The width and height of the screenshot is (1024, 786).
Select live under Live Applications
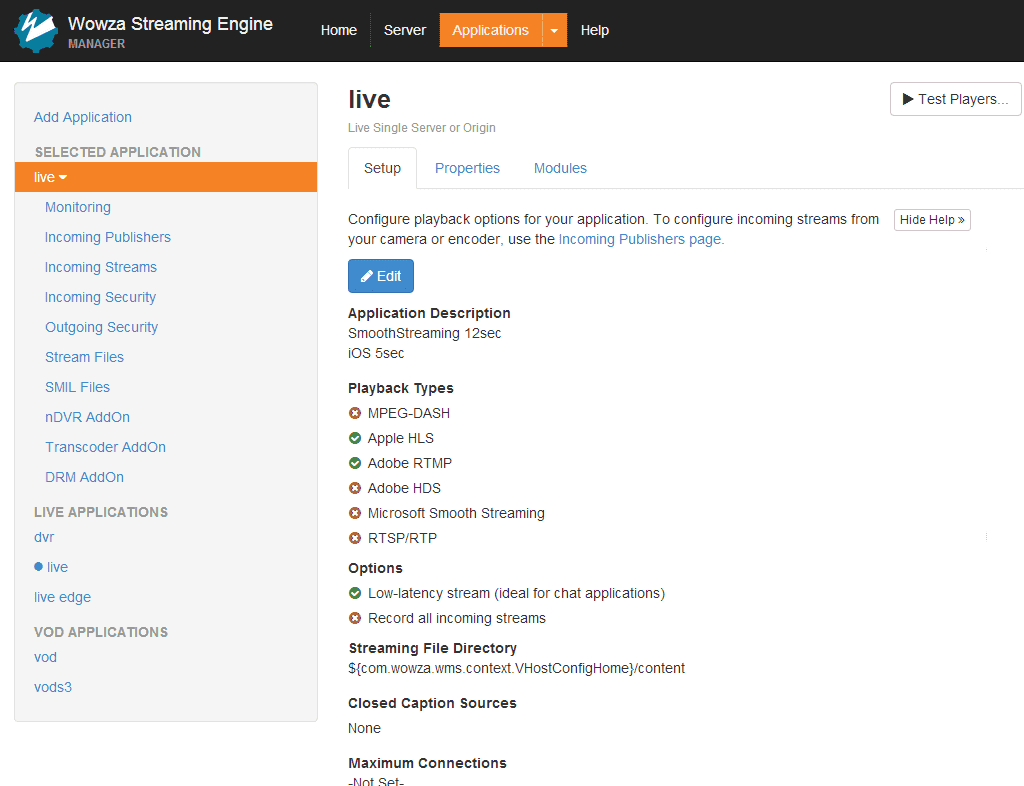tap(57, 567)
